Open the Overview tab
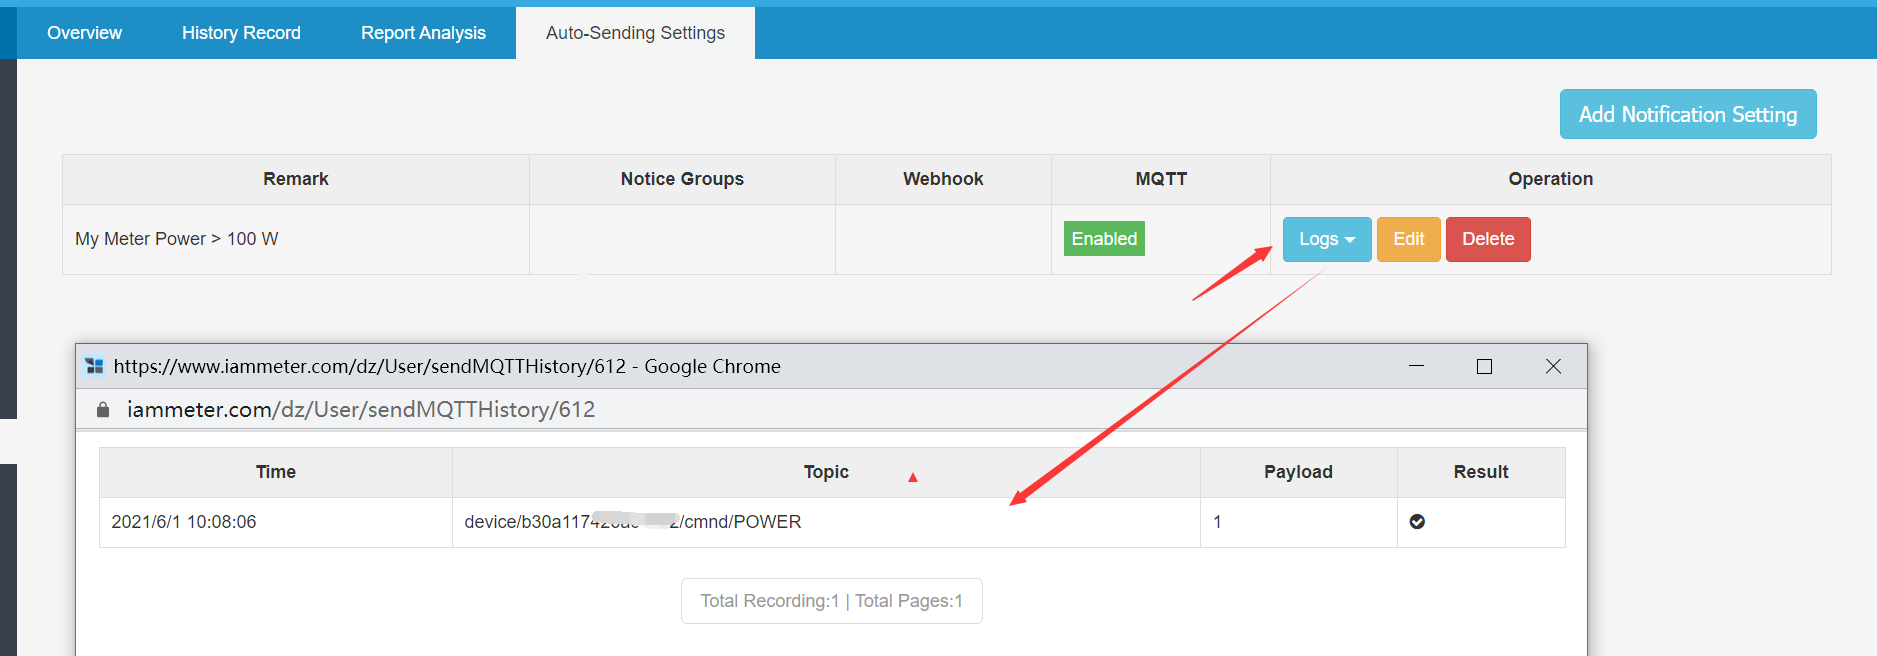The width and height of the screenshot is (1877, 656). (84, 33)
